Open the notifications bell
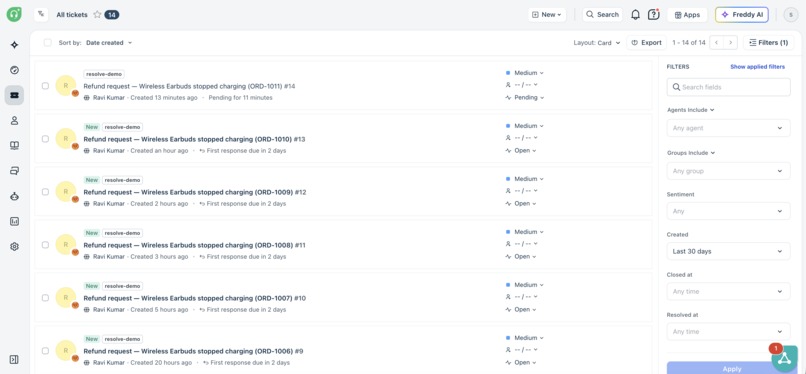 tap(635, 15)
